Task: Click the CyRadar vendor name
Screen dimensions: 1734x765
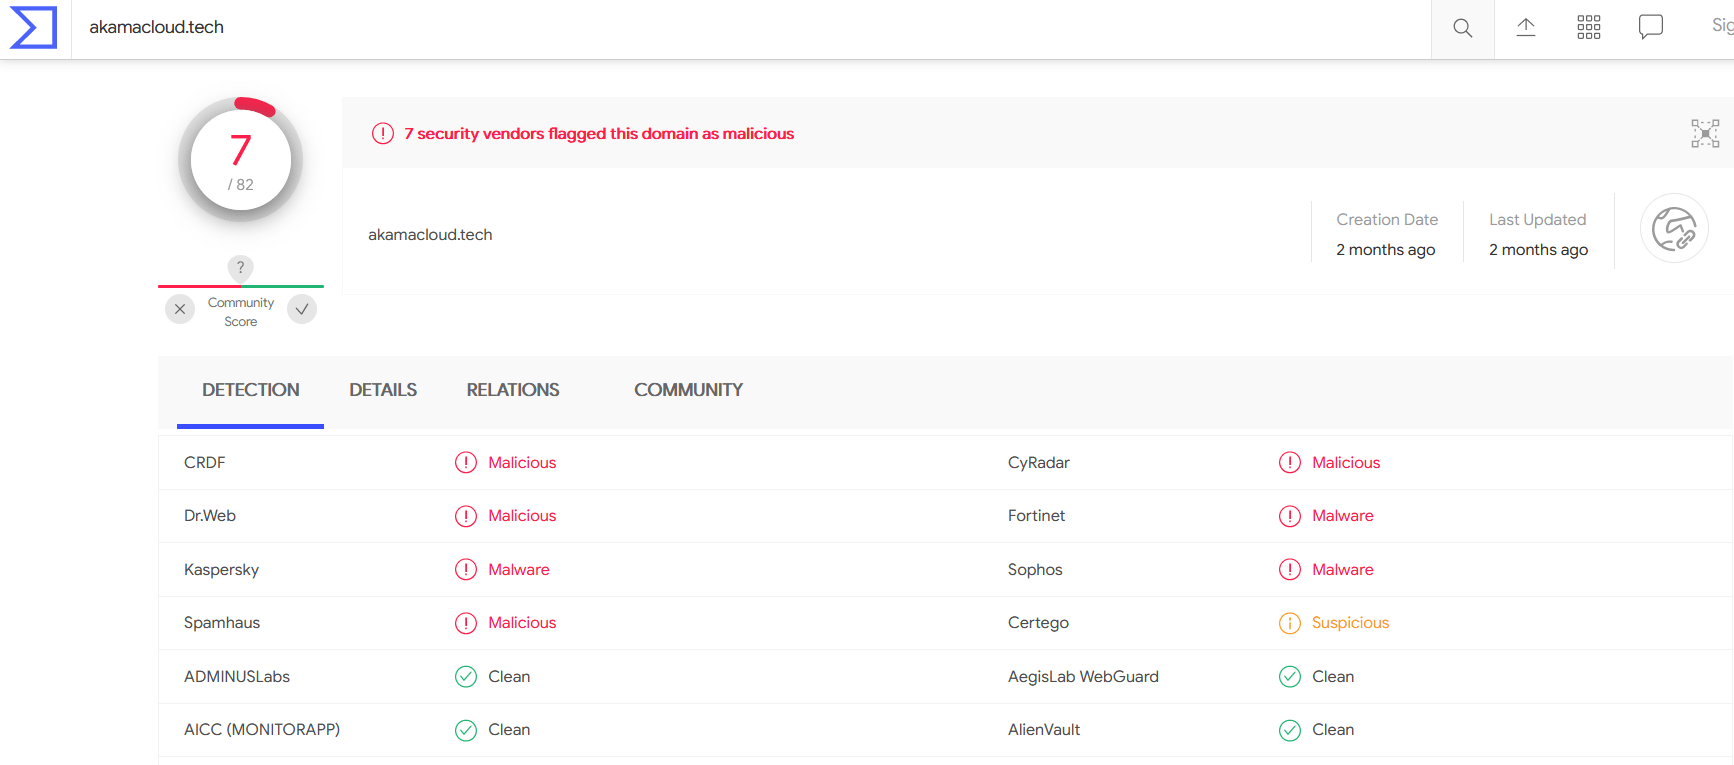Action: click(1039, 463)
